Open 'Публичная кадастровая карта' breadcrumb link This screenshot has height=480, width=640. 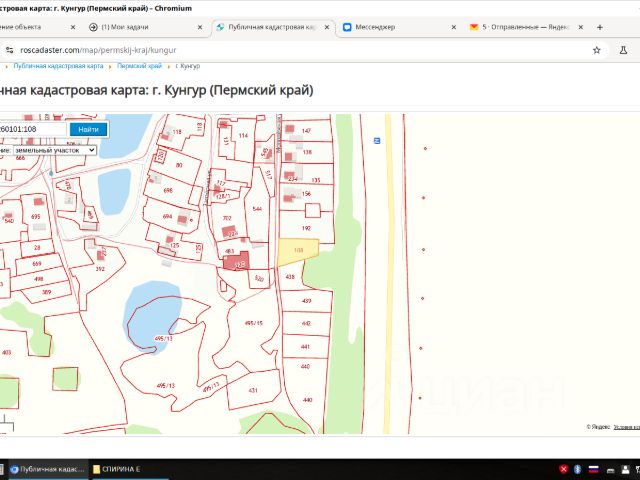coord(58,66)
